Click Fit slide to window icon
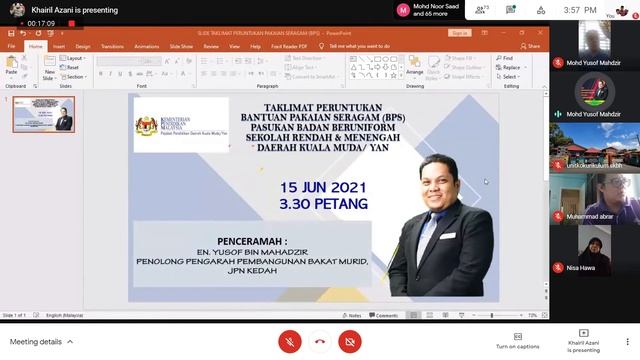Screen dimensions: 640x360 pos(544,315)
